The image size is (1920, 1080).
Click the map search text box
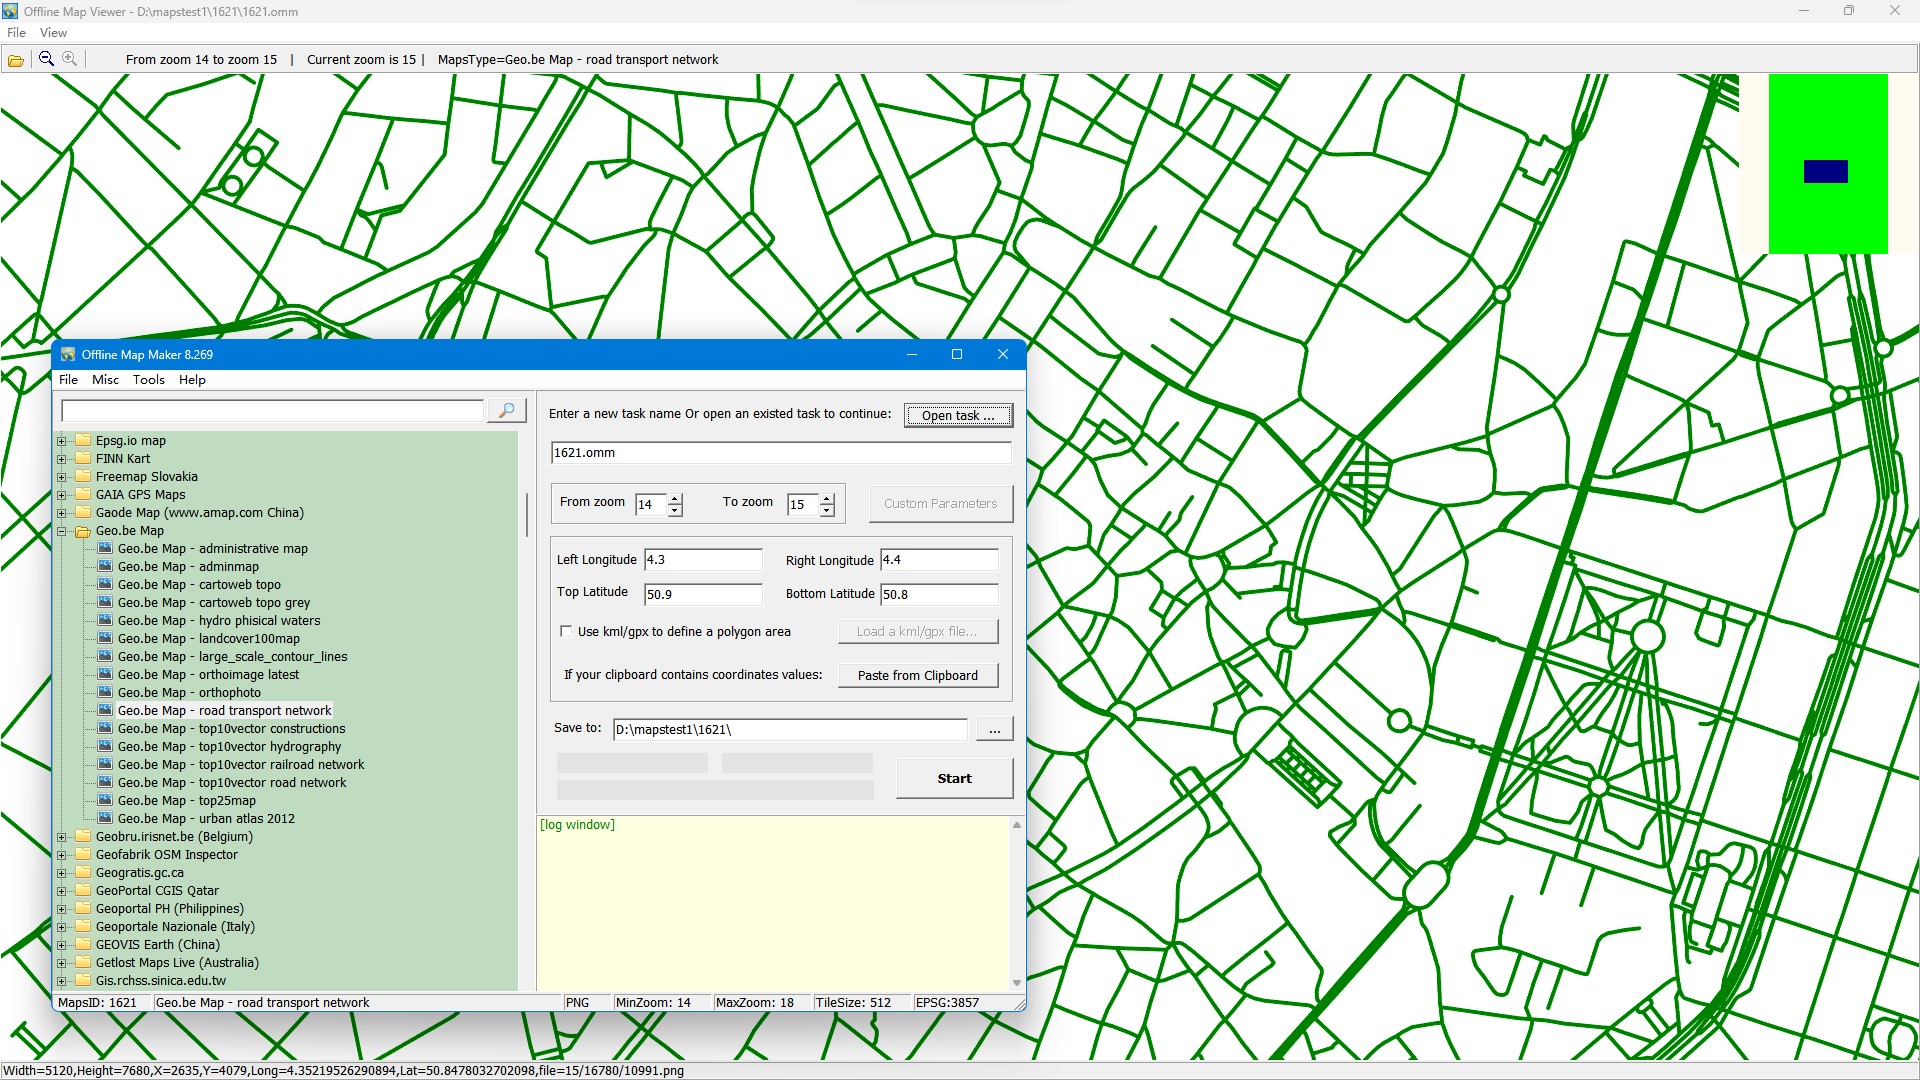click(273, 411)
